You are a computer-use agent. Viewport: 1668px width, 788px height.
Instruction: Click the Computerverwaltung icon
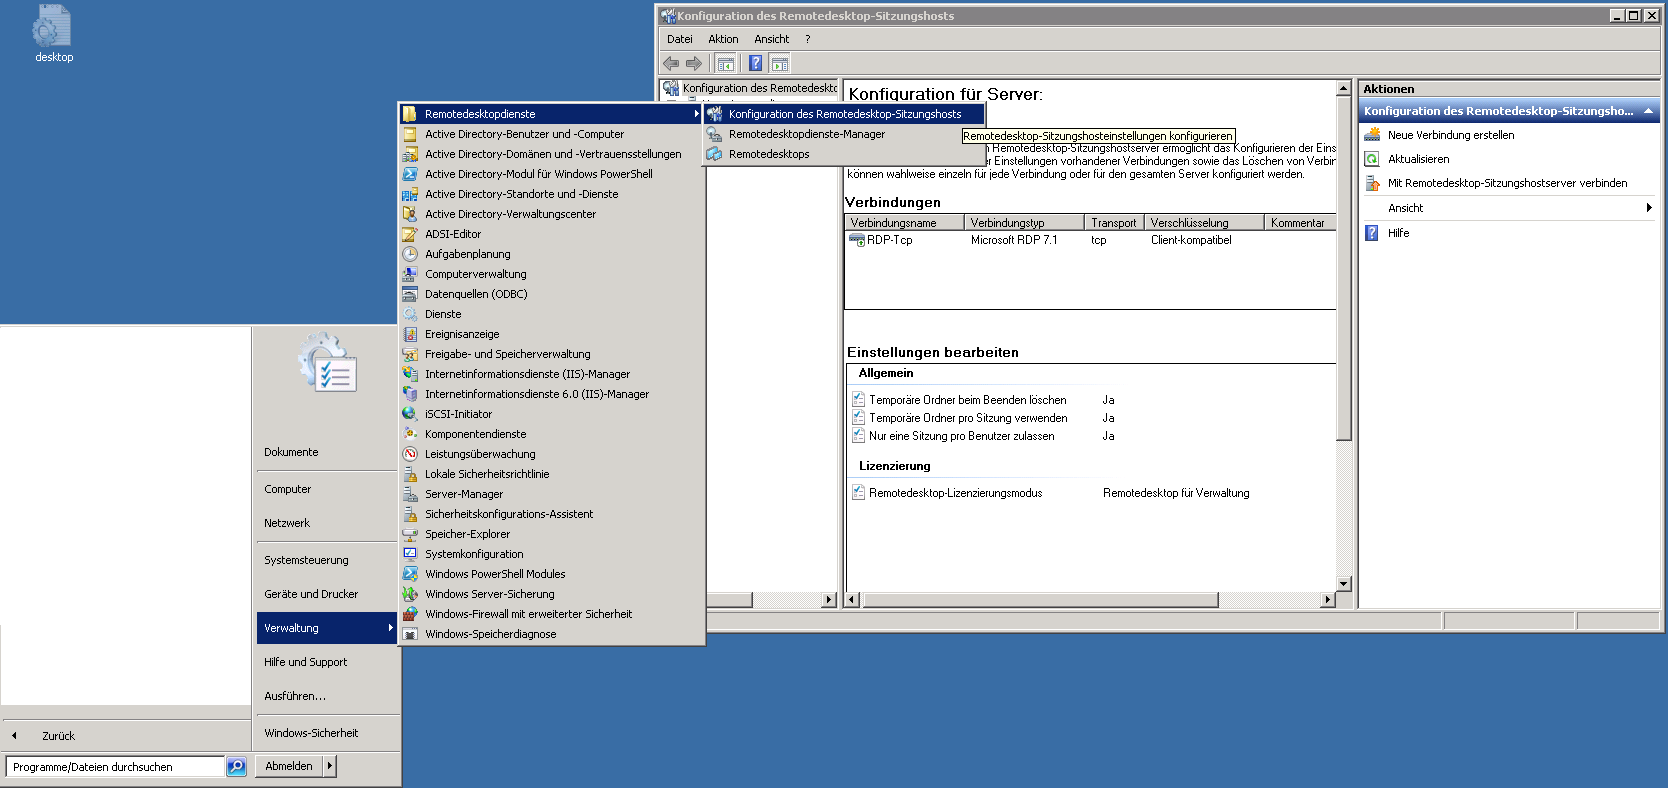[410, 274]
